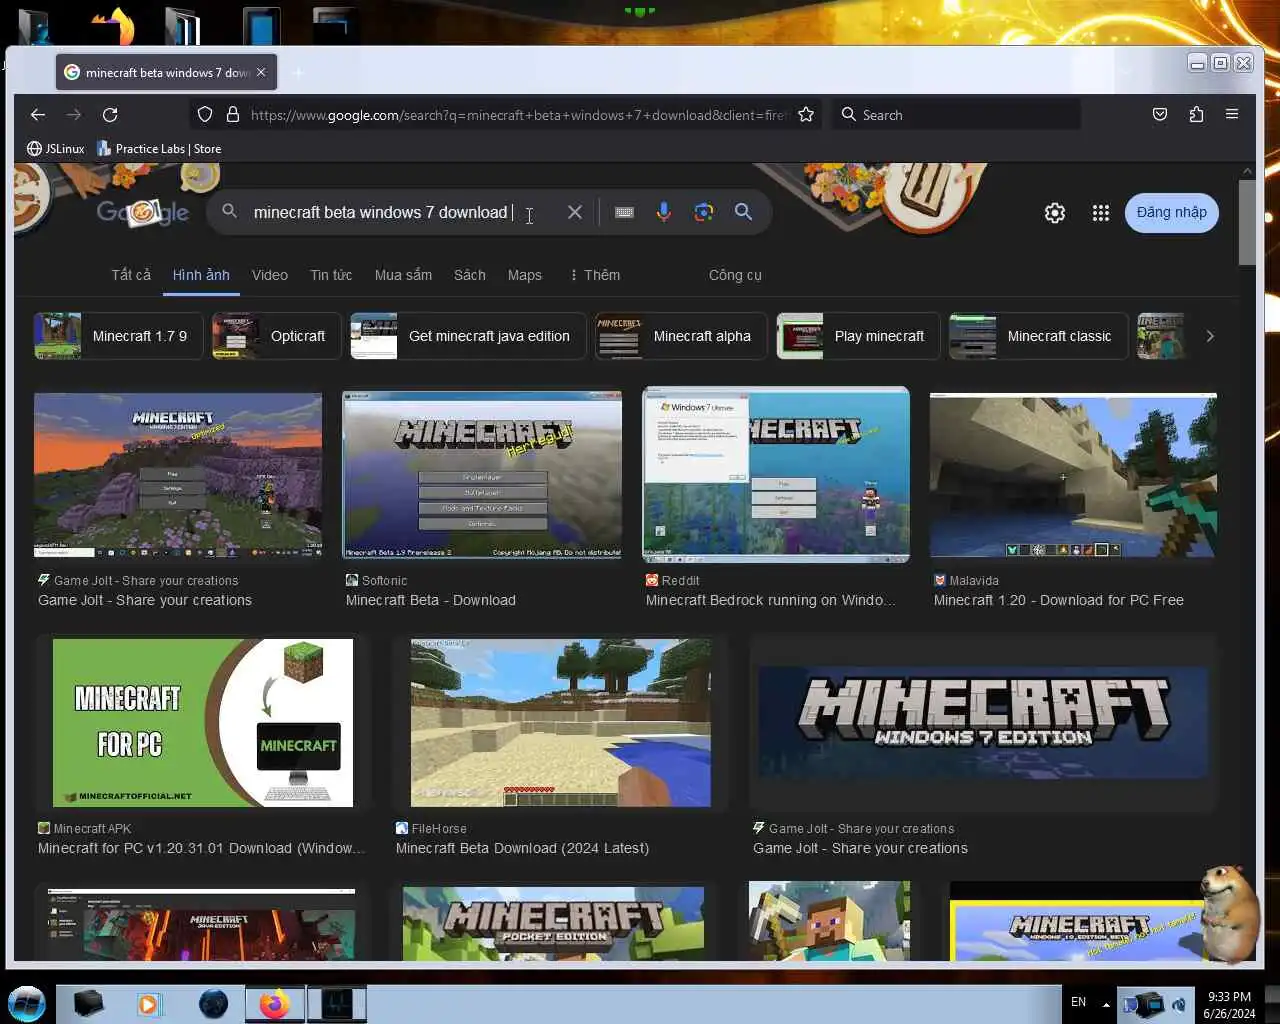Open the Tin tức tab
The height and width of the screenshot is (1024, 1280).
tap(331, 275)
